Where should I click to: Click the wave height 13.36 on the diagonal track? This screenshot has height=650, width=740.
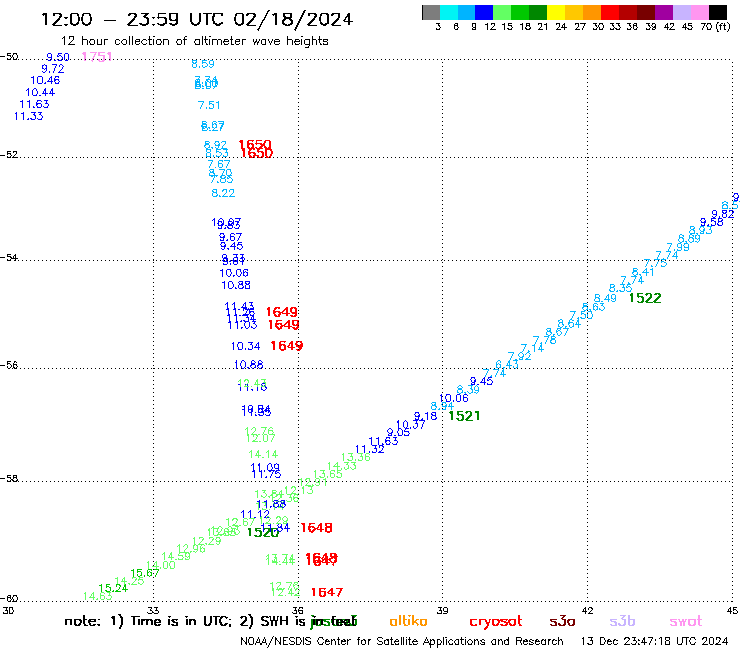(x=356, y=457)
